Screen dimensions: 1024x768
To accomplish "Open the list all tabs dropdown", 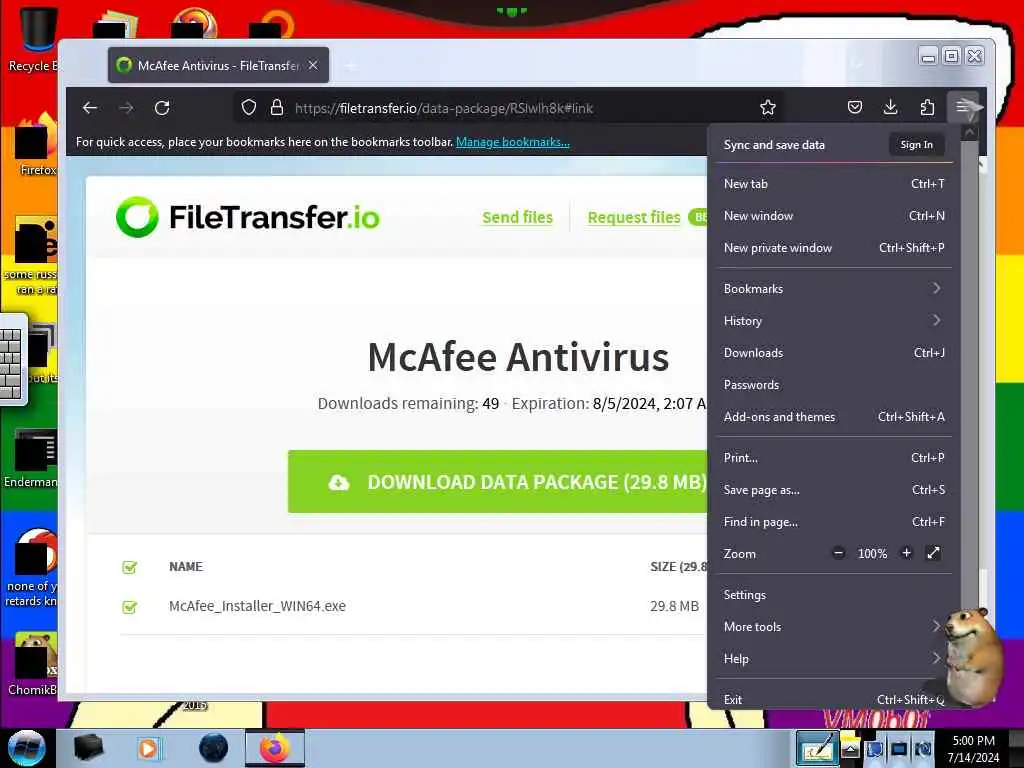I will (x=857, y=65).
